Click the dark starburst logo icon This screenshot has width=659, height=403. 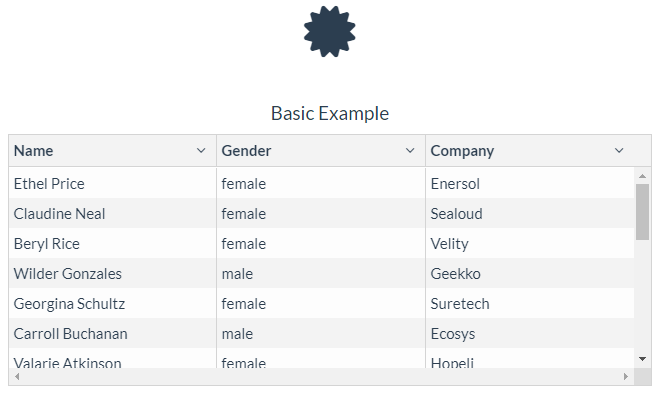click(x=329, y=31)
